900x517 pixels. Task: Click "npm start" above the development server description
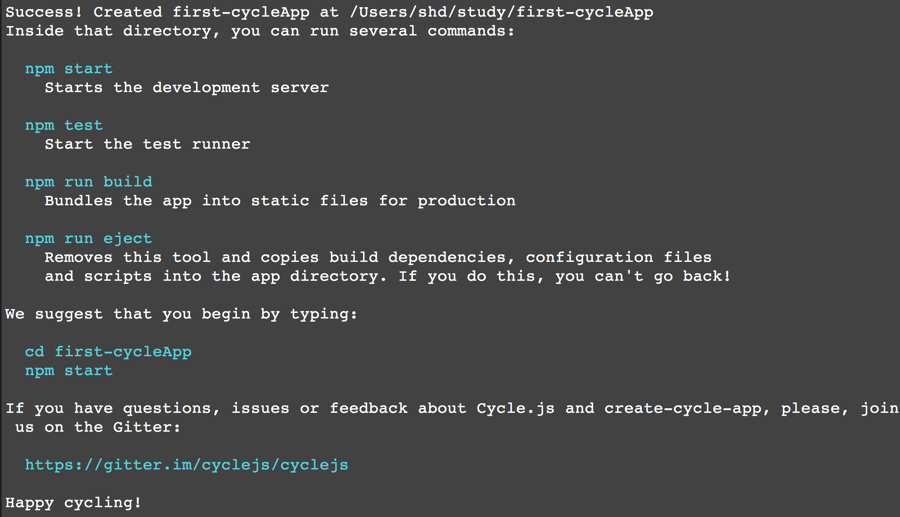coord(68,69)
